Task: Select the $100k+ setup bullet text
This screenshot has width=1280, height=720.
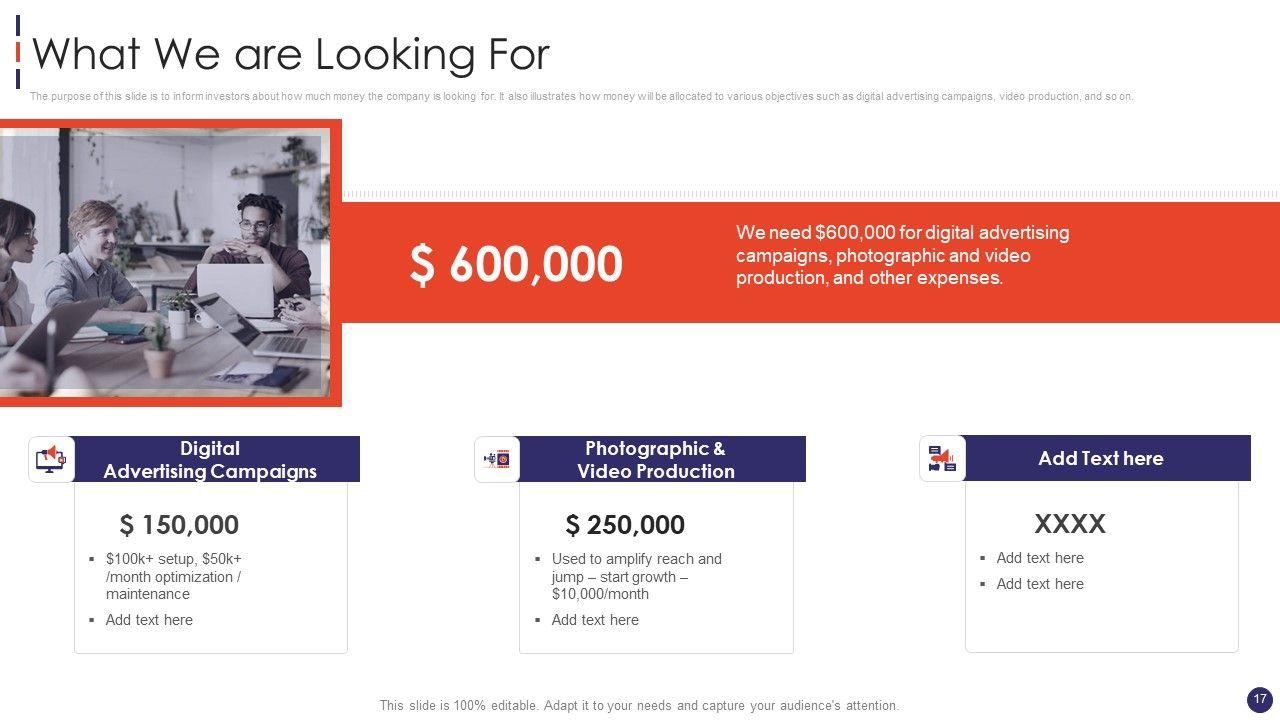Action: 174,576
